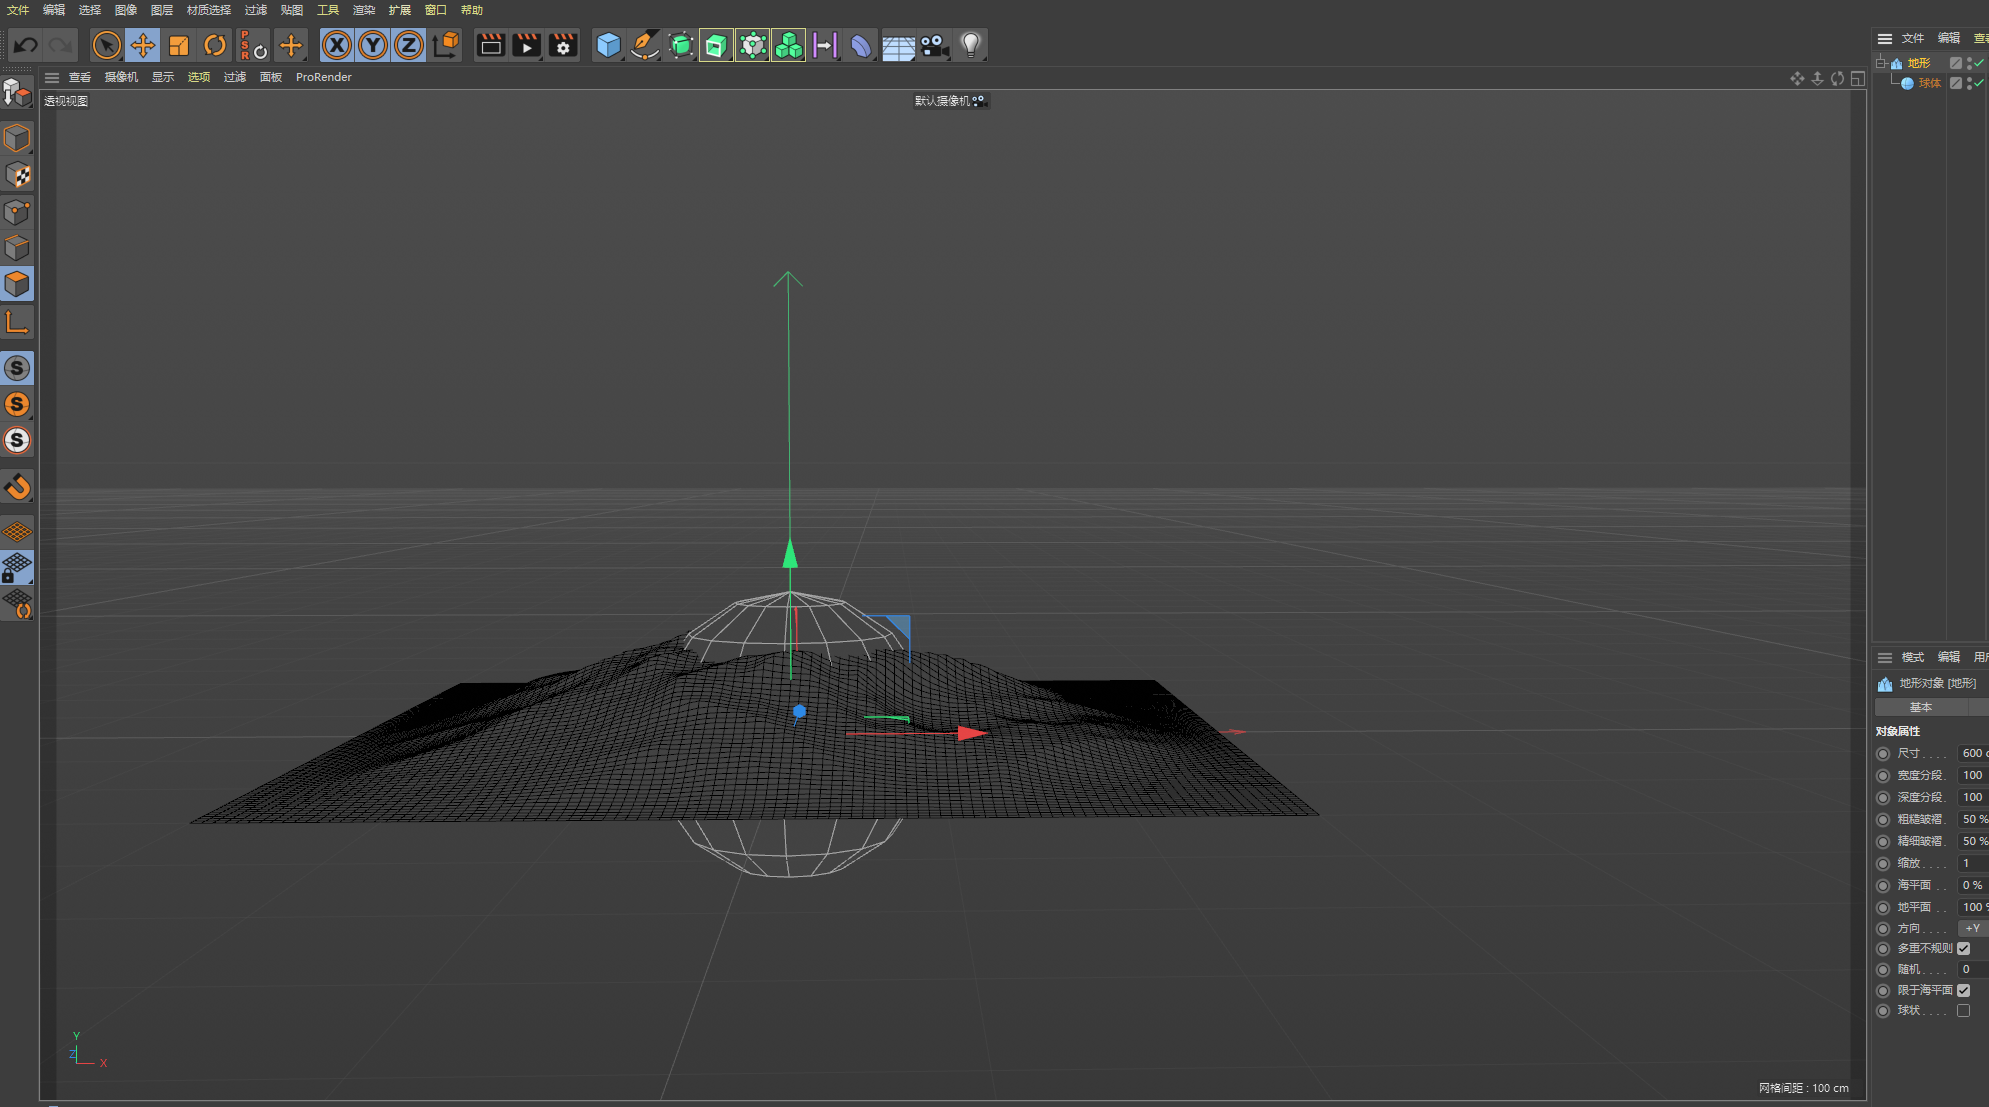Activate the Scale tool icon
Screen dimensions: 1989x1107
(x=179, y=45)
